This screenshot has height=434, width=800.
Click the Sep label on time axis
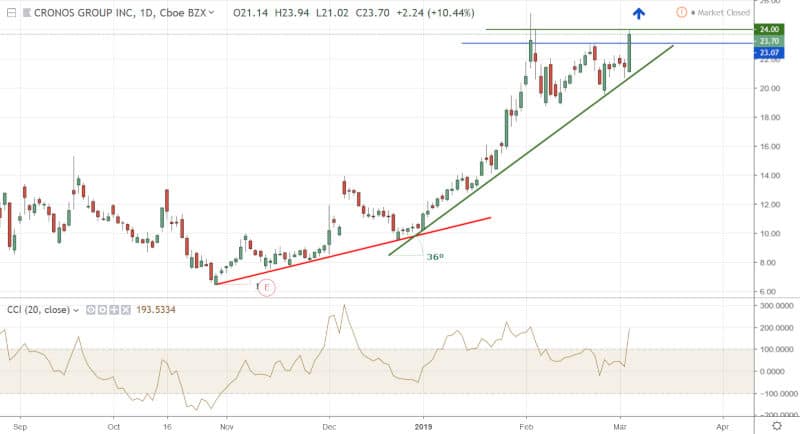click(x=20, y=426)
